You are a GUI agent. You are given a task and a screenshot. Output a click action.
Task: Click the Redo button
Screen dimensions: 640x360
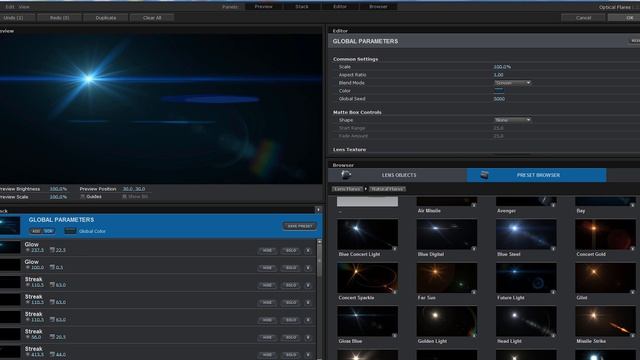pos(60,18)
